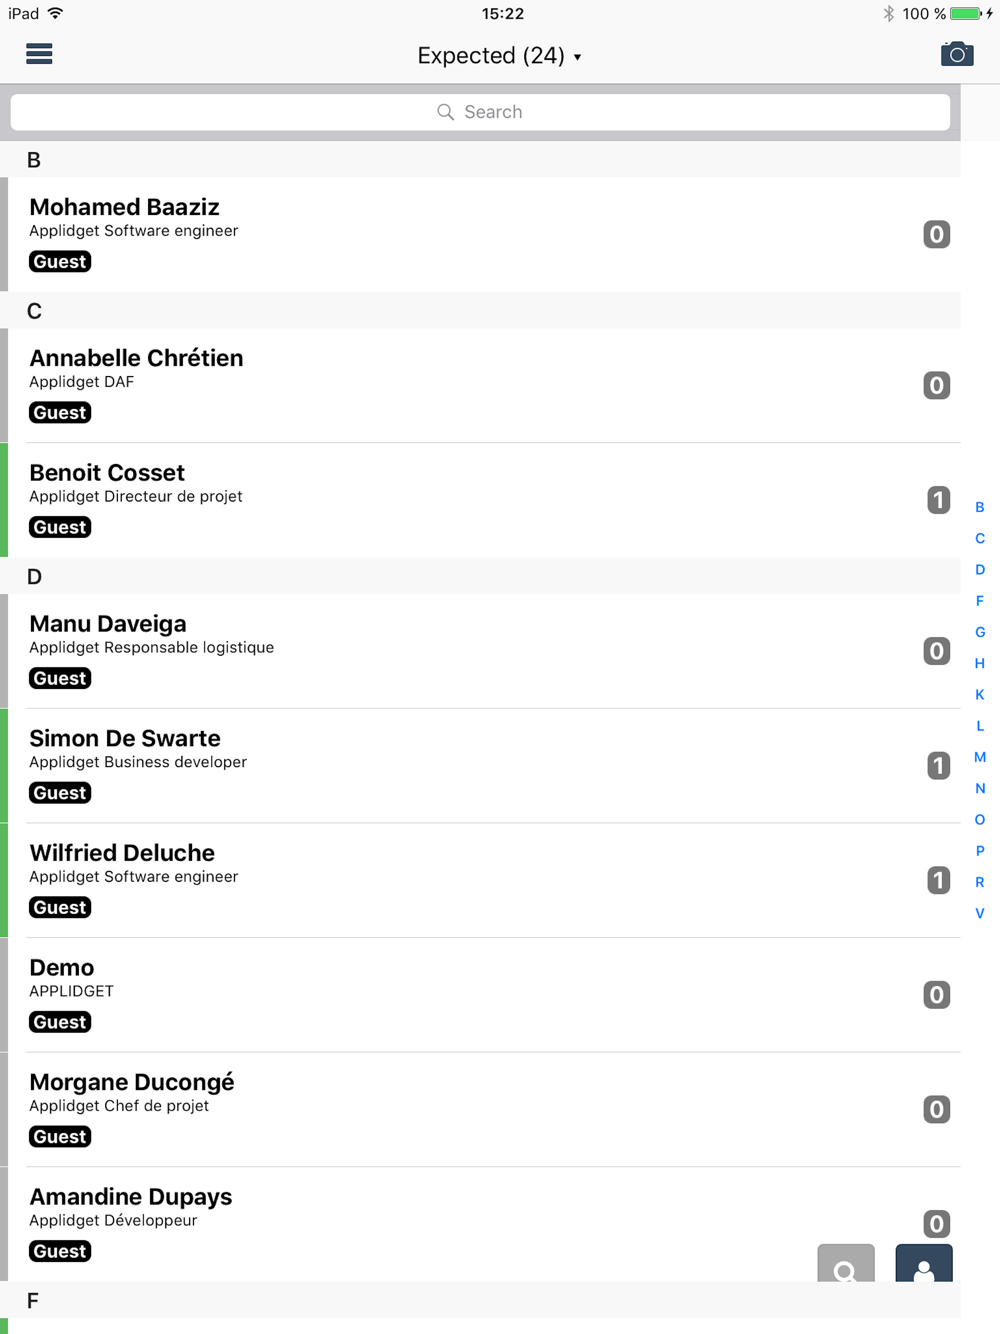Tap Guest tag under Manu Daveiga
This screenshot has height=1334, width=1000.
coord(60,678)
